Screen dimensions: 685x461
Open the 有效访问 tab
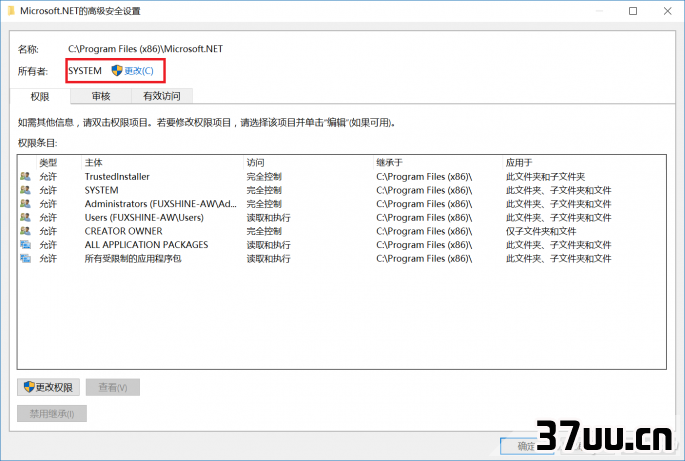(162, 96)
